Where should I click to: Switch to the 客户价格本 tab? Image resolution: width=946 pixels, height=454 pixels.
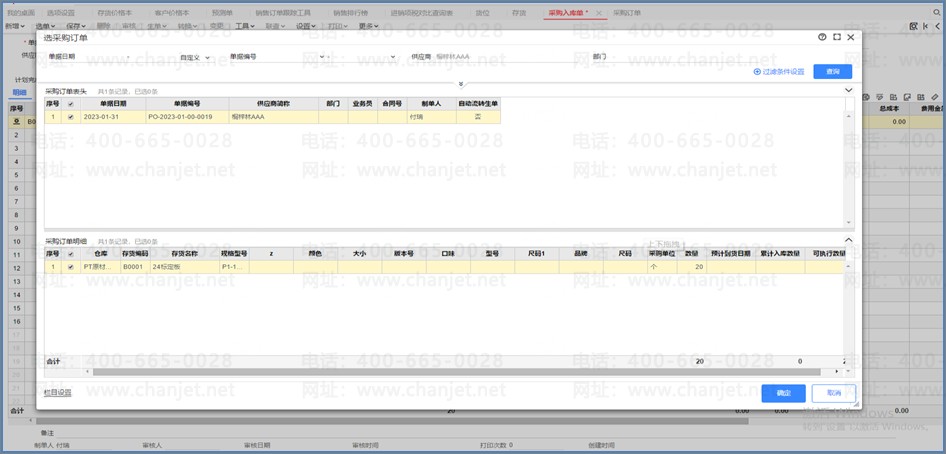[x=171, y=13]
